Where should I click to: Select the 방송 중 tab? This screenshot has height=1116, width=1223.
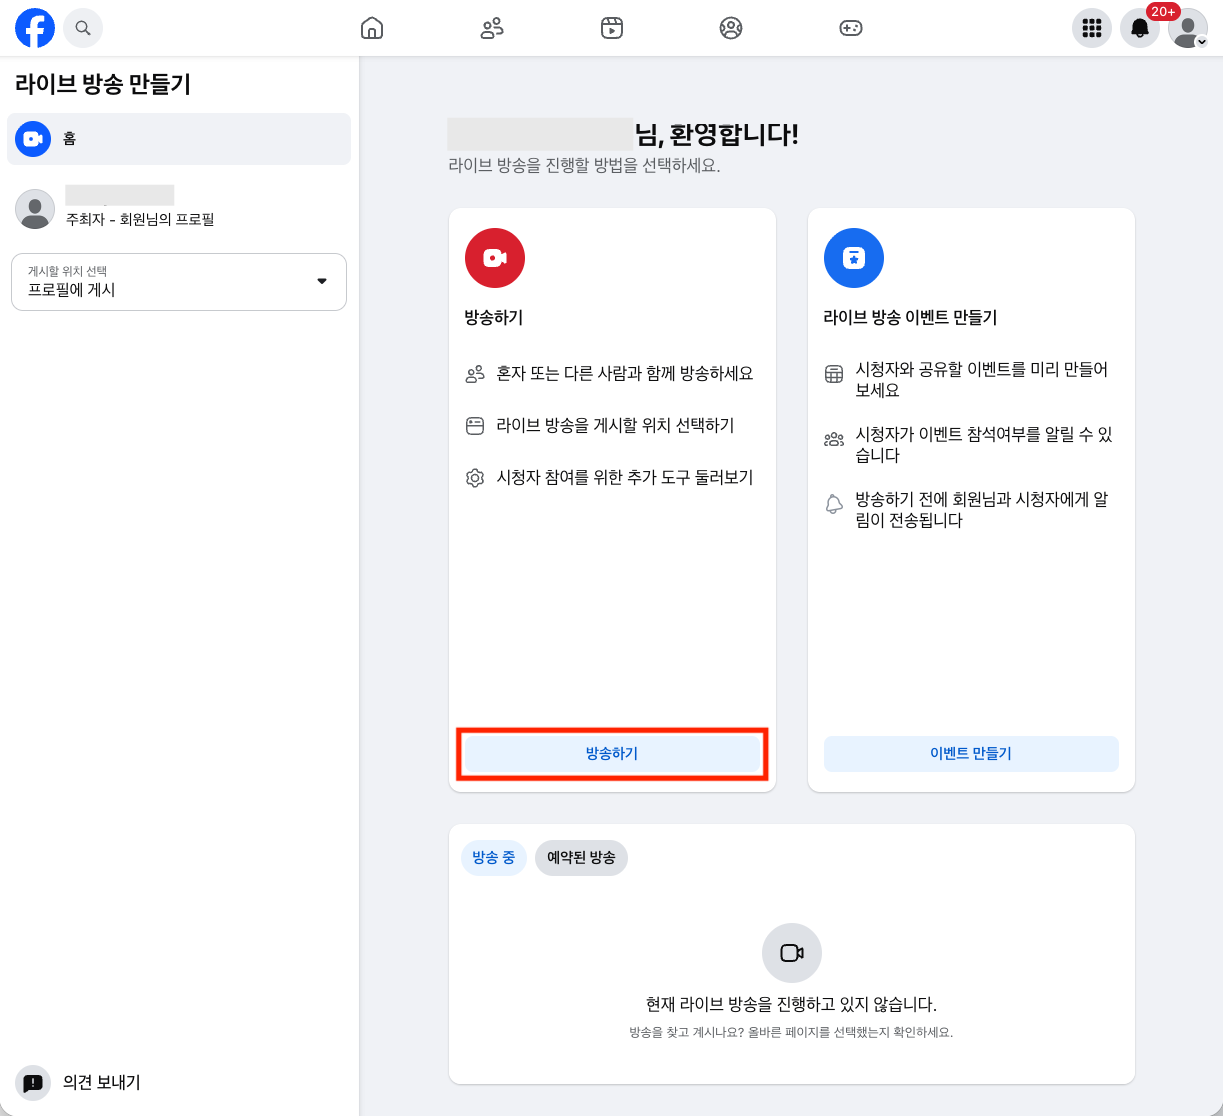tap(494, 857)
